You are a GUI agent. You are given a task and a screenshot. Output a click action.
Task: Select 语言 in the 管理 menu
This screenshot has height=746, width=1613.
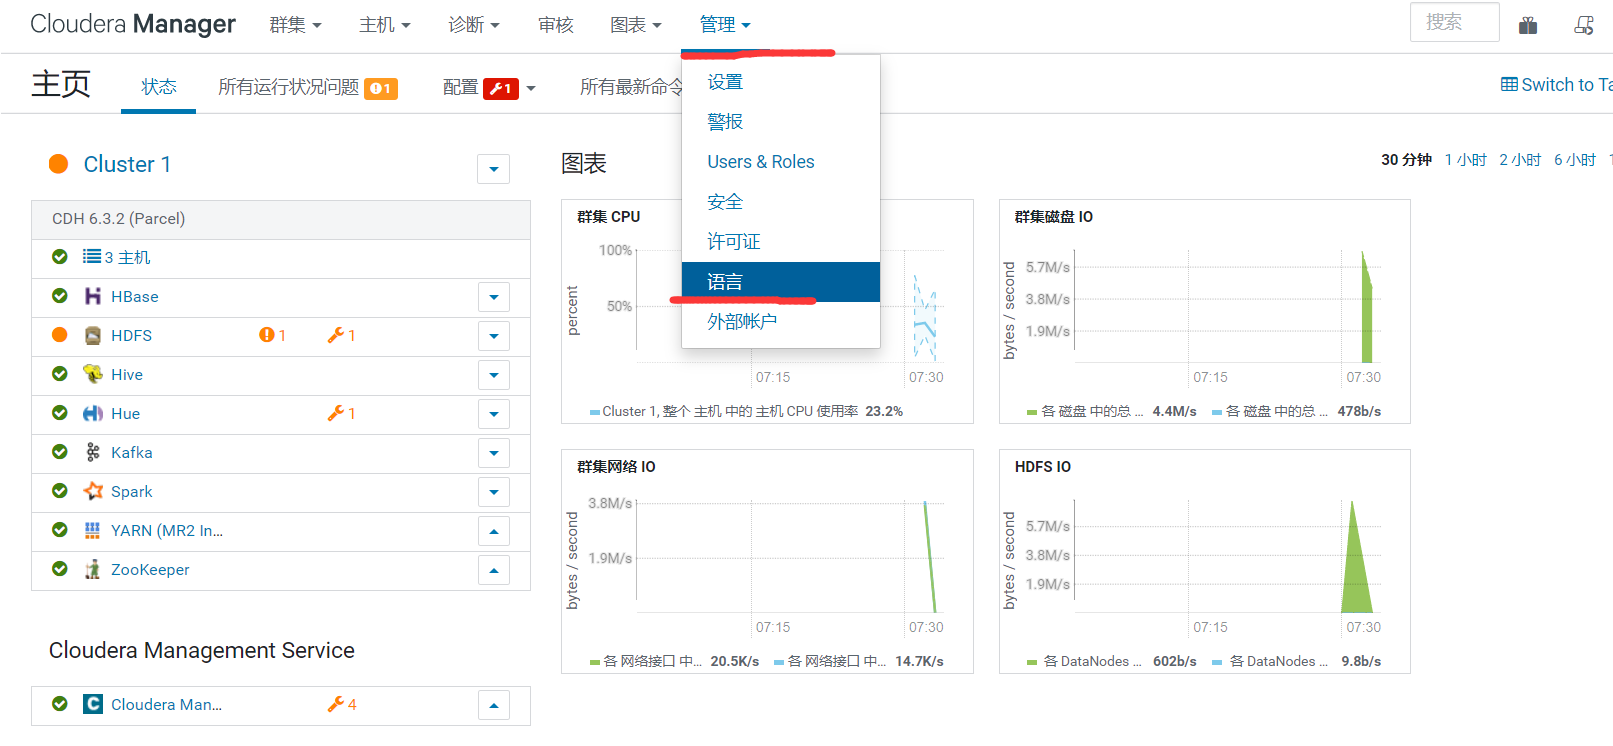[781, 282]
